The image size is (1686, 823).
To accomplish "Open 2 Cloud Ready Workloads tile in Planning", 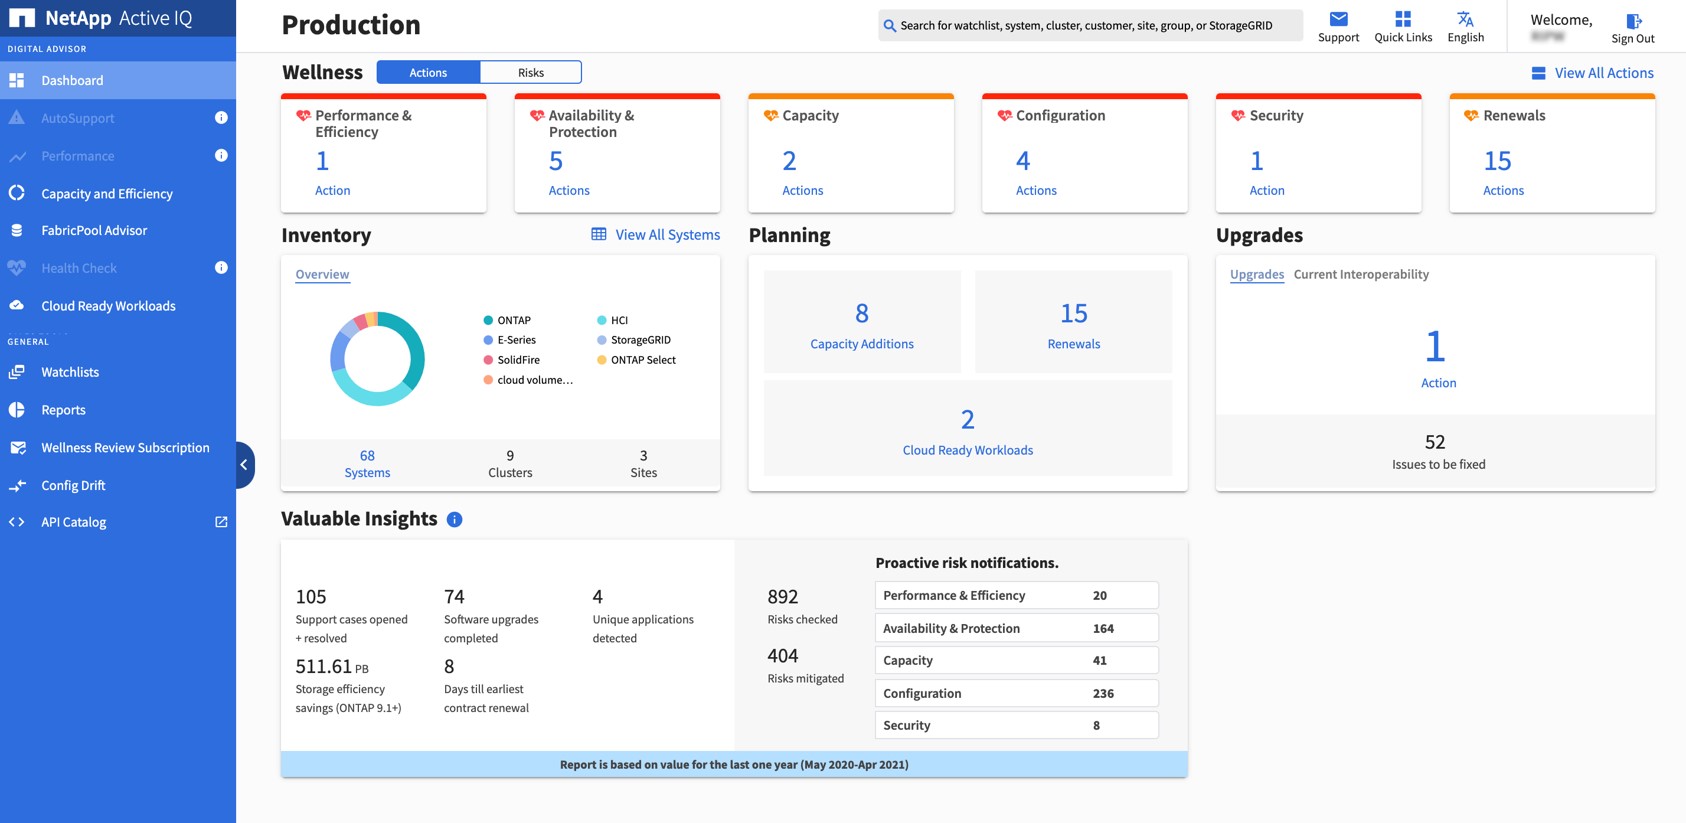I will 968,428.
